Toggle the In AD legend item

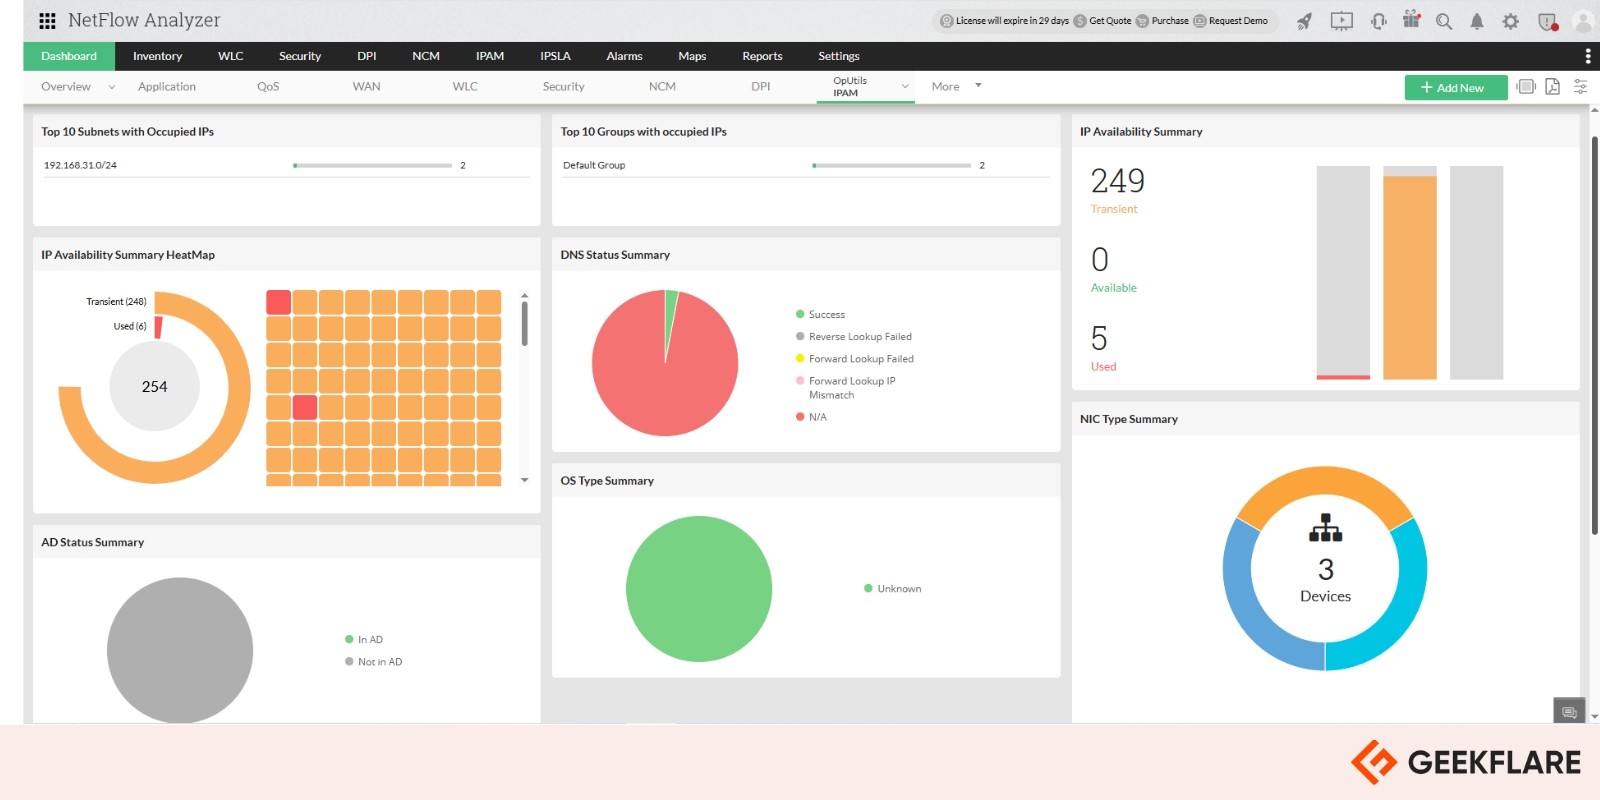point(364,640)
